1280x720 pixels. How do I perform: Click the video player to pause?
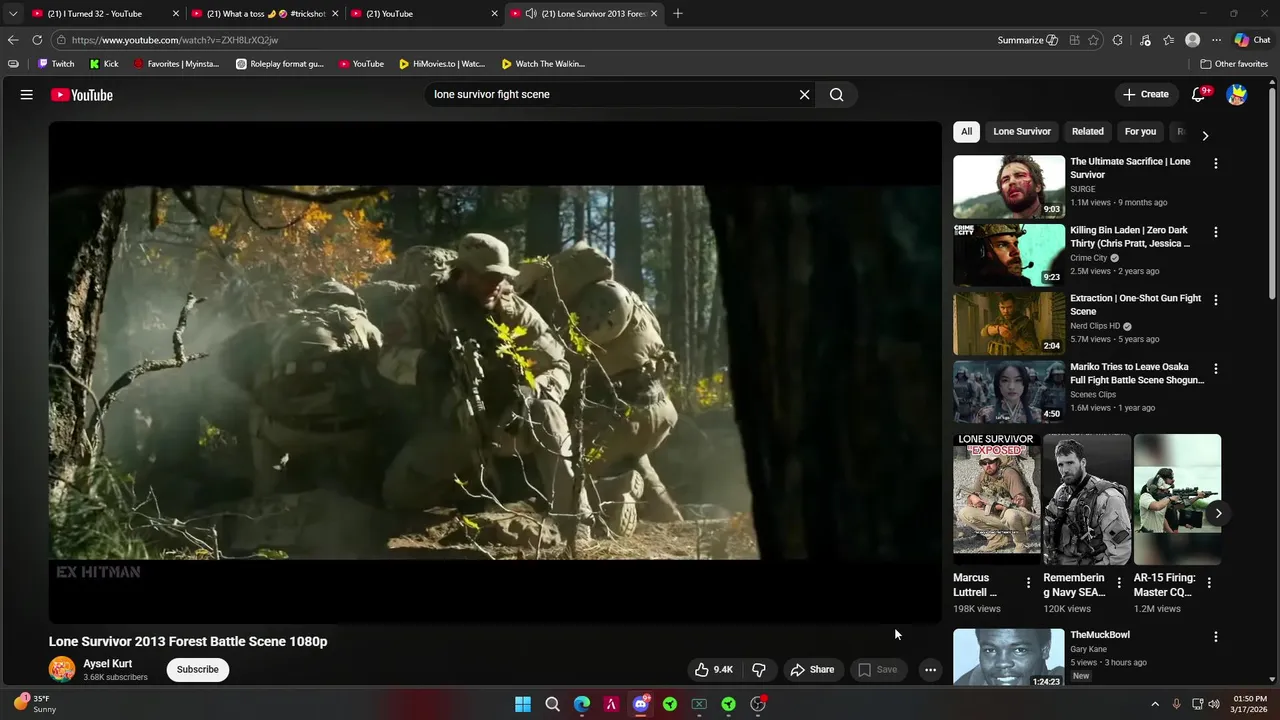[x=495, y=372]
